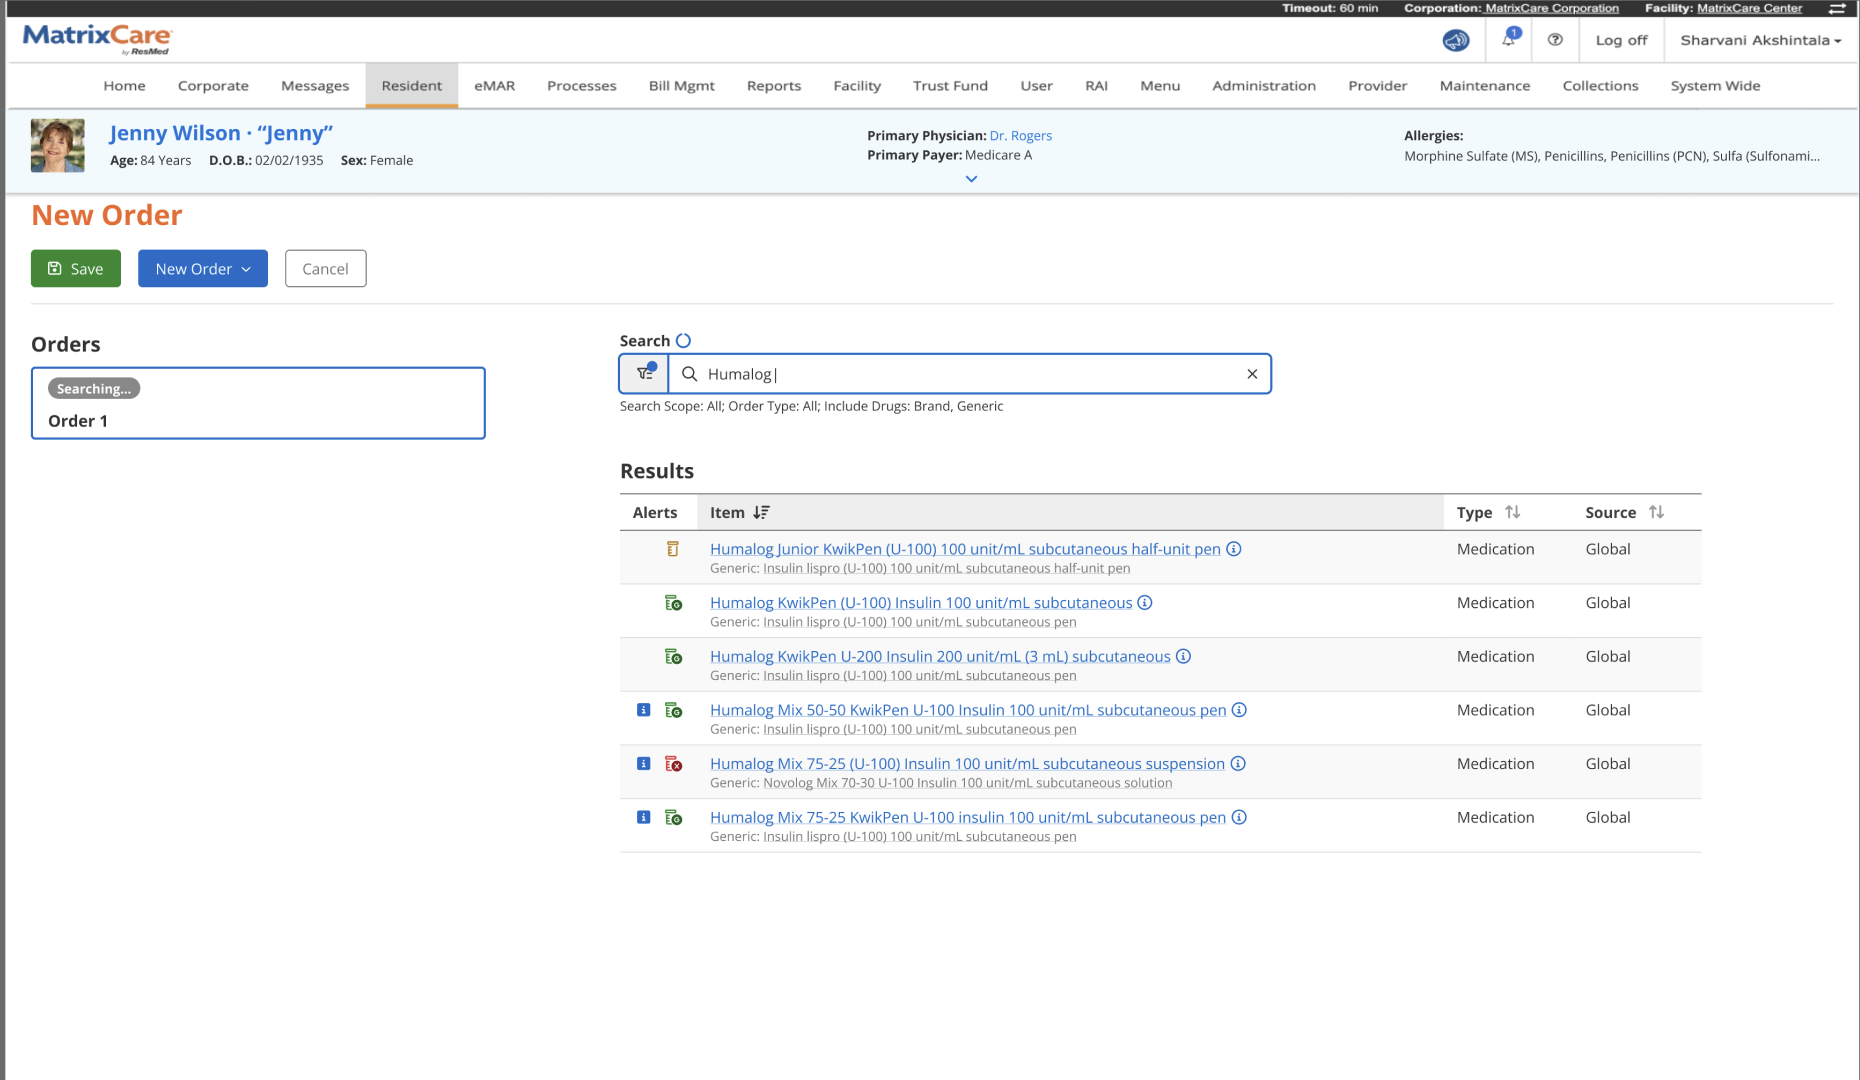
Task: Open the Home menu
Action: coord(124,86)
